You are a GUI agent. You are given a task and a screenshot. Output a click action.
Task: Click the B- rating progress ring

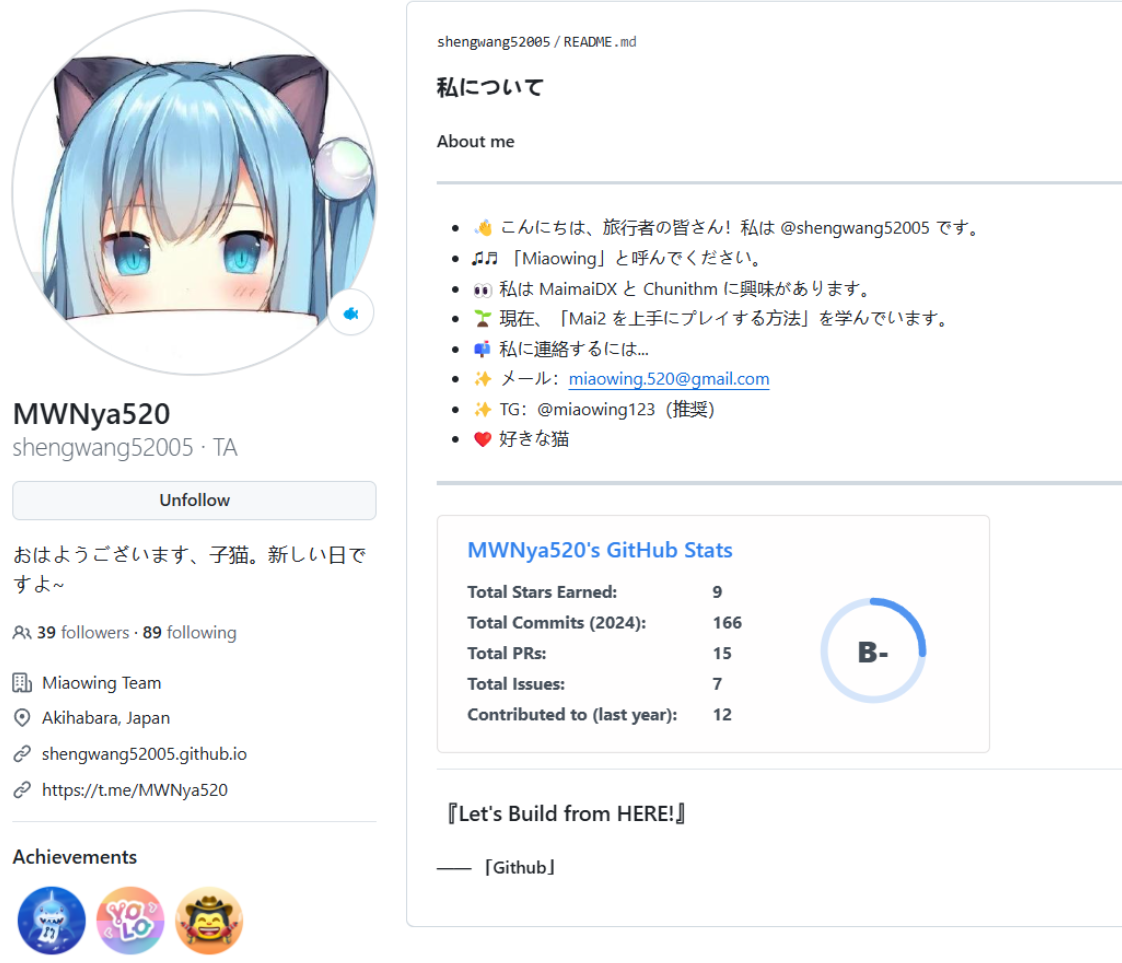[873, 649]
